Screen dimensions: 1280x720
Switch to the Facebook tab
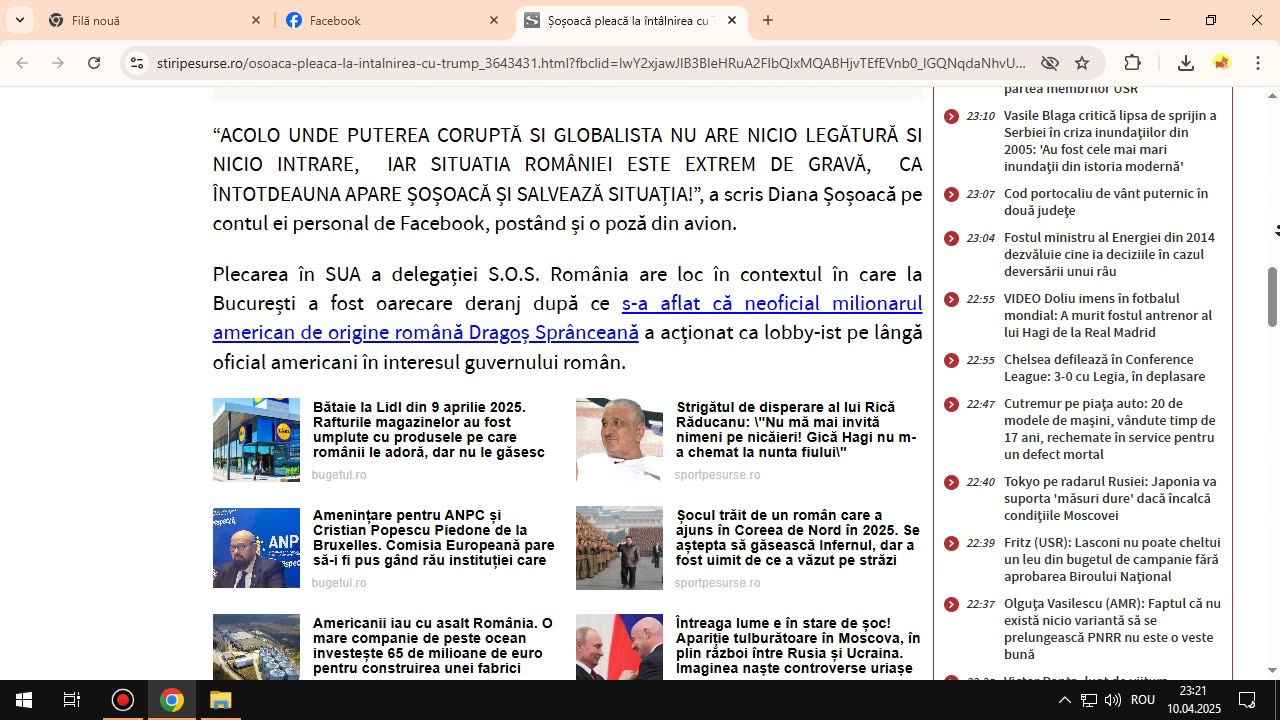[x=393, y=20]
